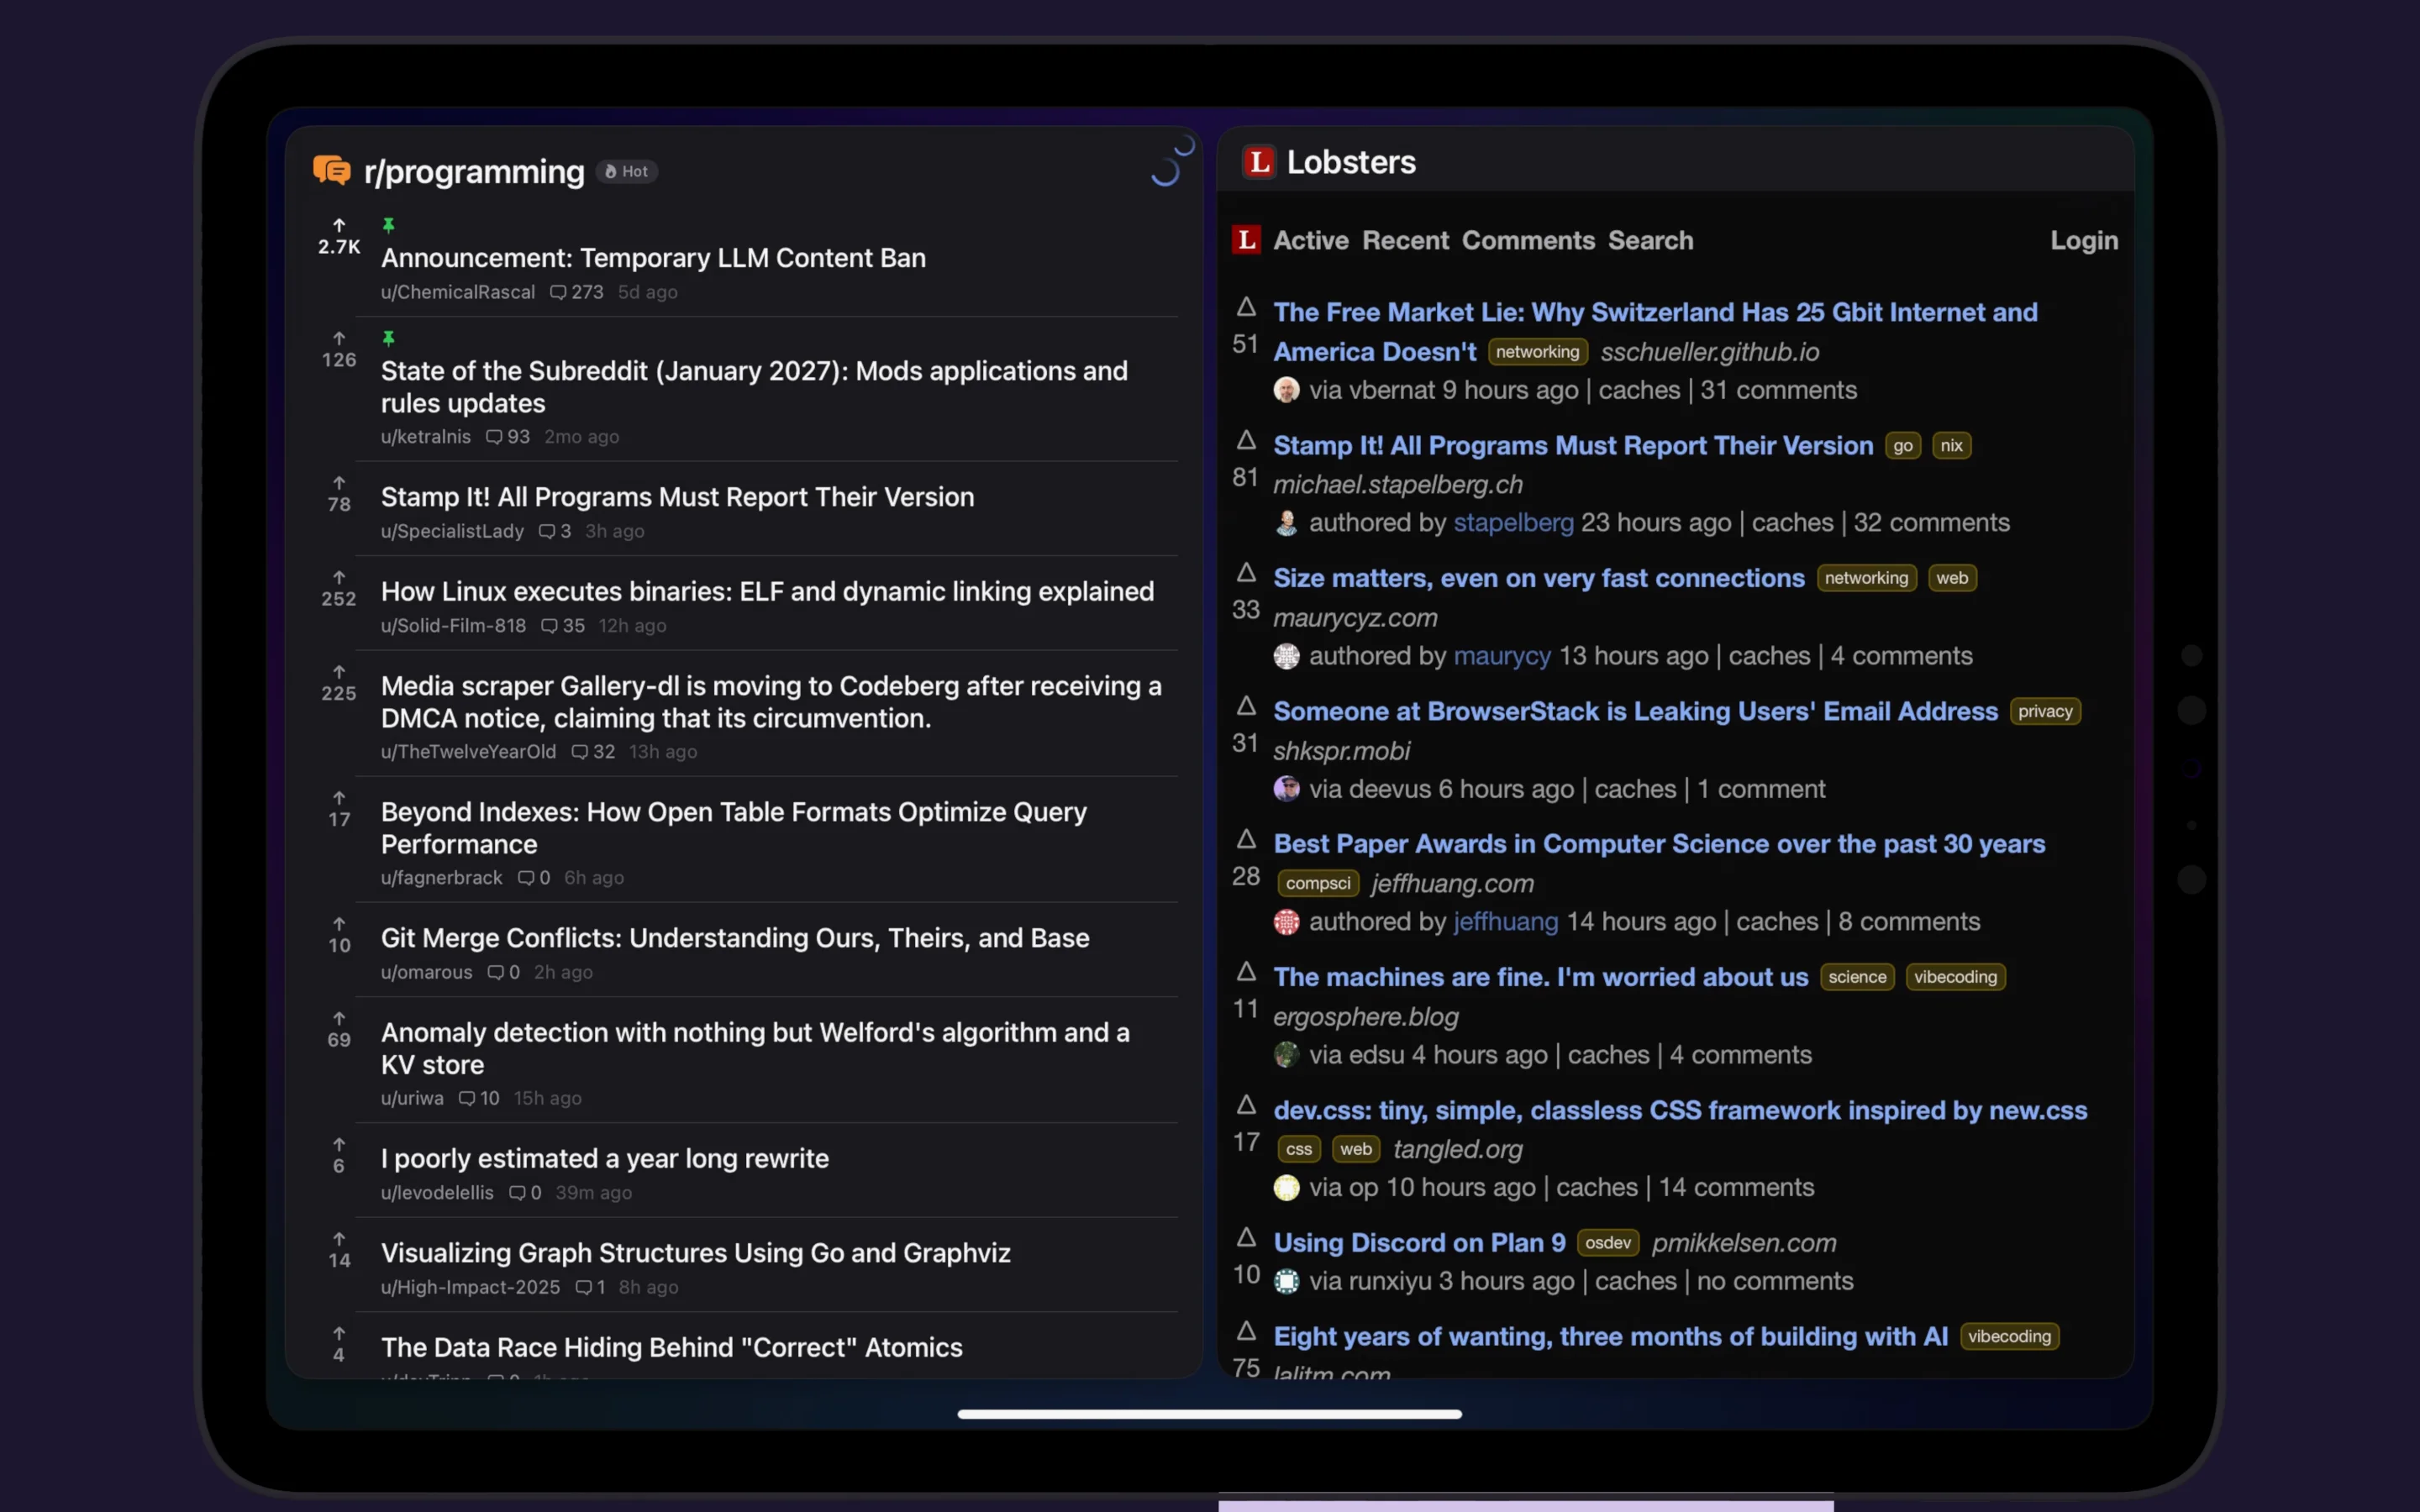
Task: Upvote Announcement: Temporary LLM Content Ban
Action: [x=339, y=226]
